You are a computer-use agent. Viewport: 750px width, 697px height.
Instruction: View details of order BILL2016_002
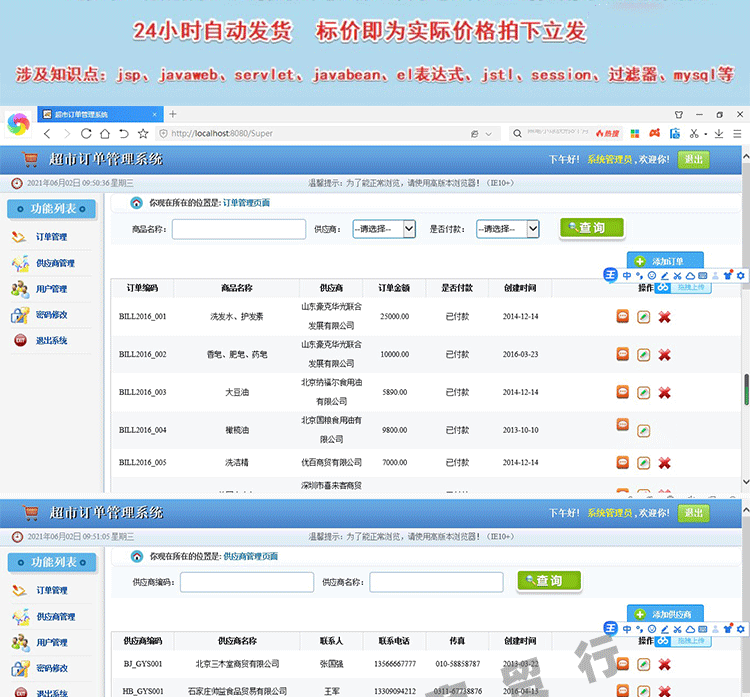click(622, 354)
